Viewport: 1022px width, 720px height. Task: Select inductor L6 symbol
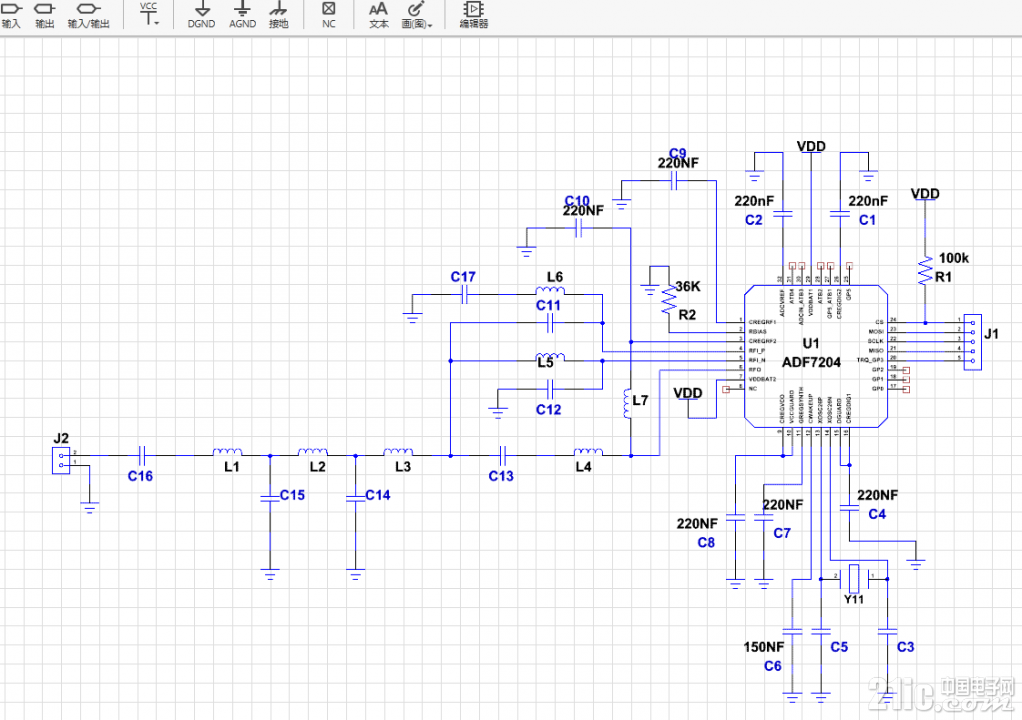(550, 291)
